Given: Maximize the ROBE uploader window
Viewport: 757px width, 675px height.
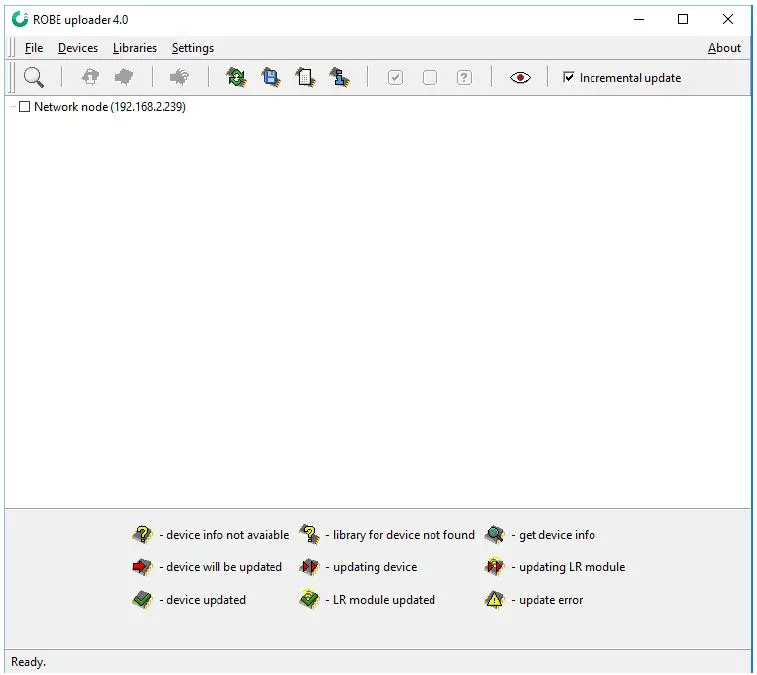Looking at the screenshot, I should click(x=683, y=19).
